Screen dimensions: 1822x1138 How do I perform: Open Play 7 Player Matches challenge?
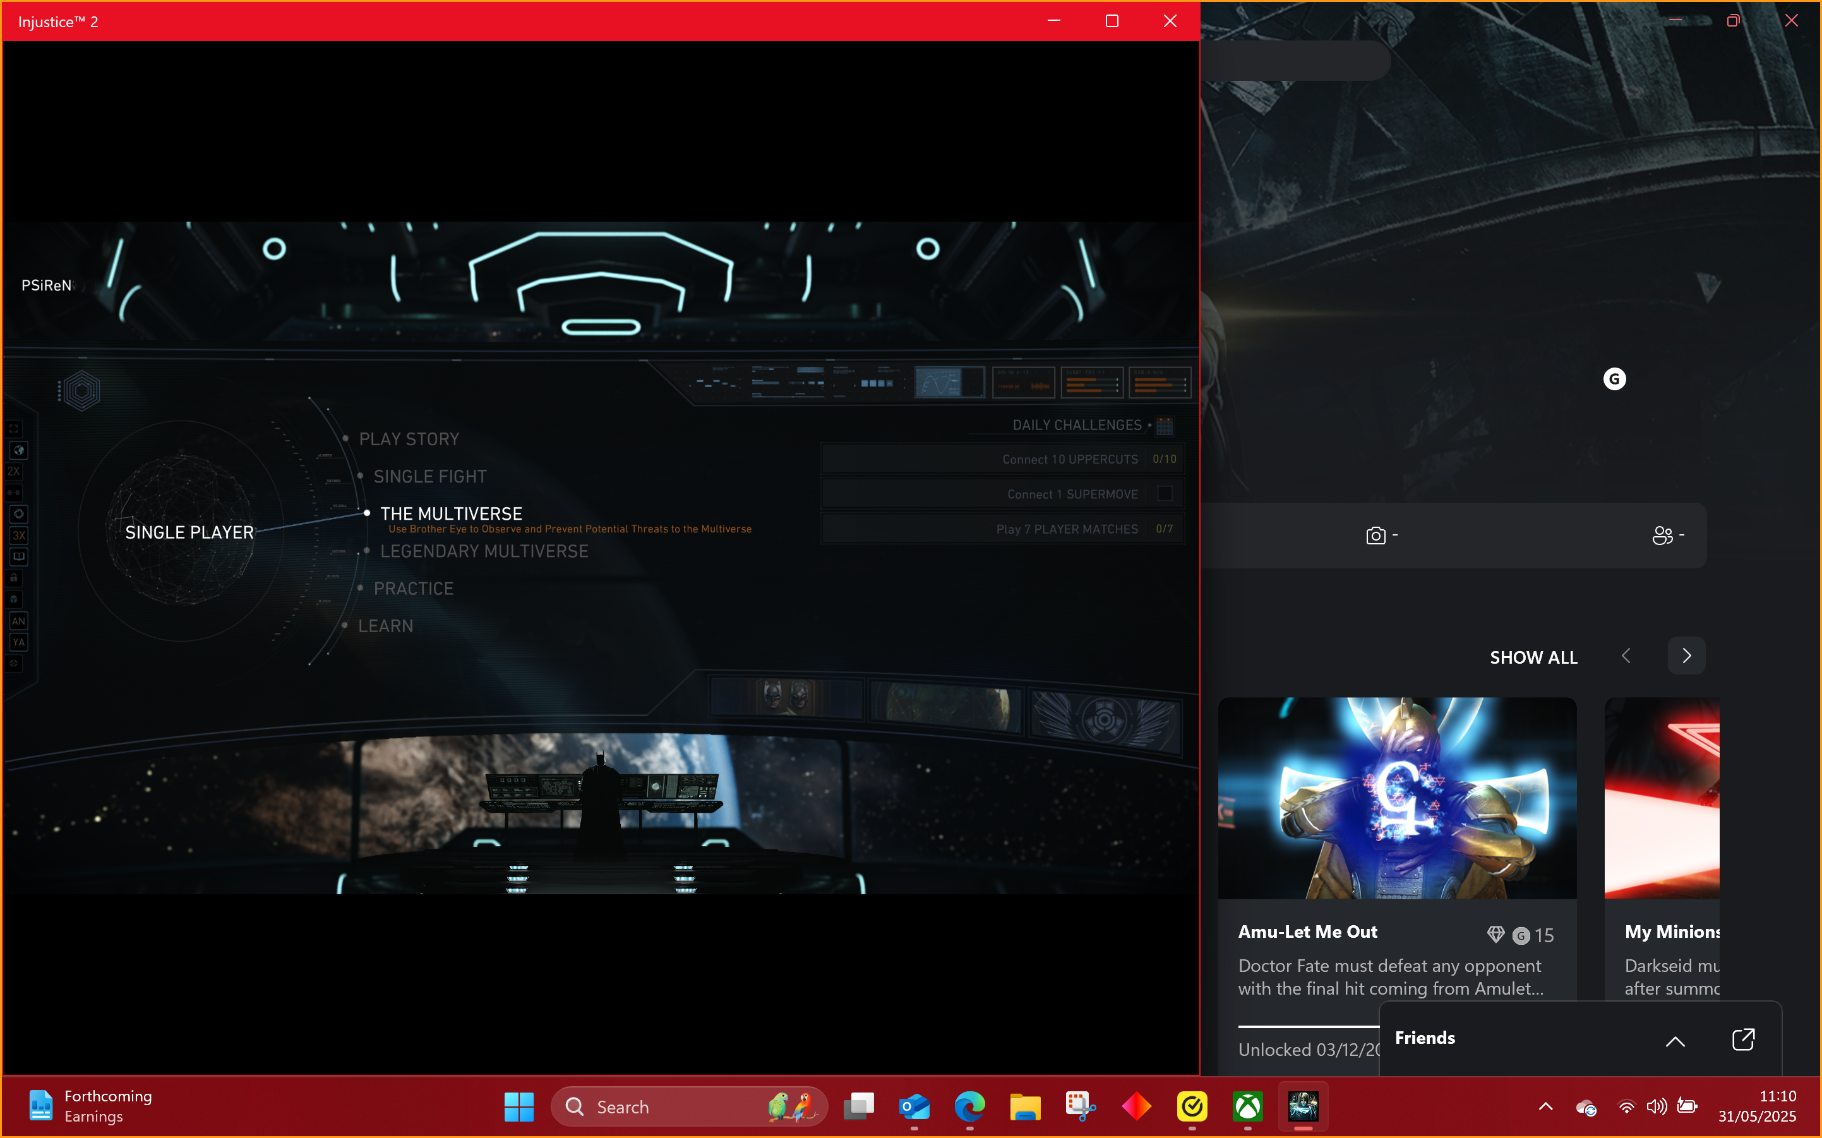tap(1003, 529)
